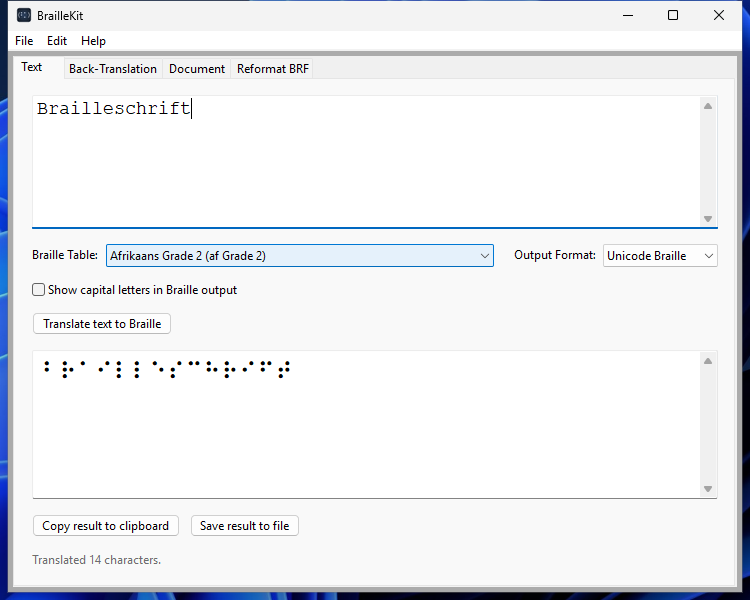Click into the Brailleschrift input text area
Viewport: 750px width, 600px height.
(x=366, y=162)
